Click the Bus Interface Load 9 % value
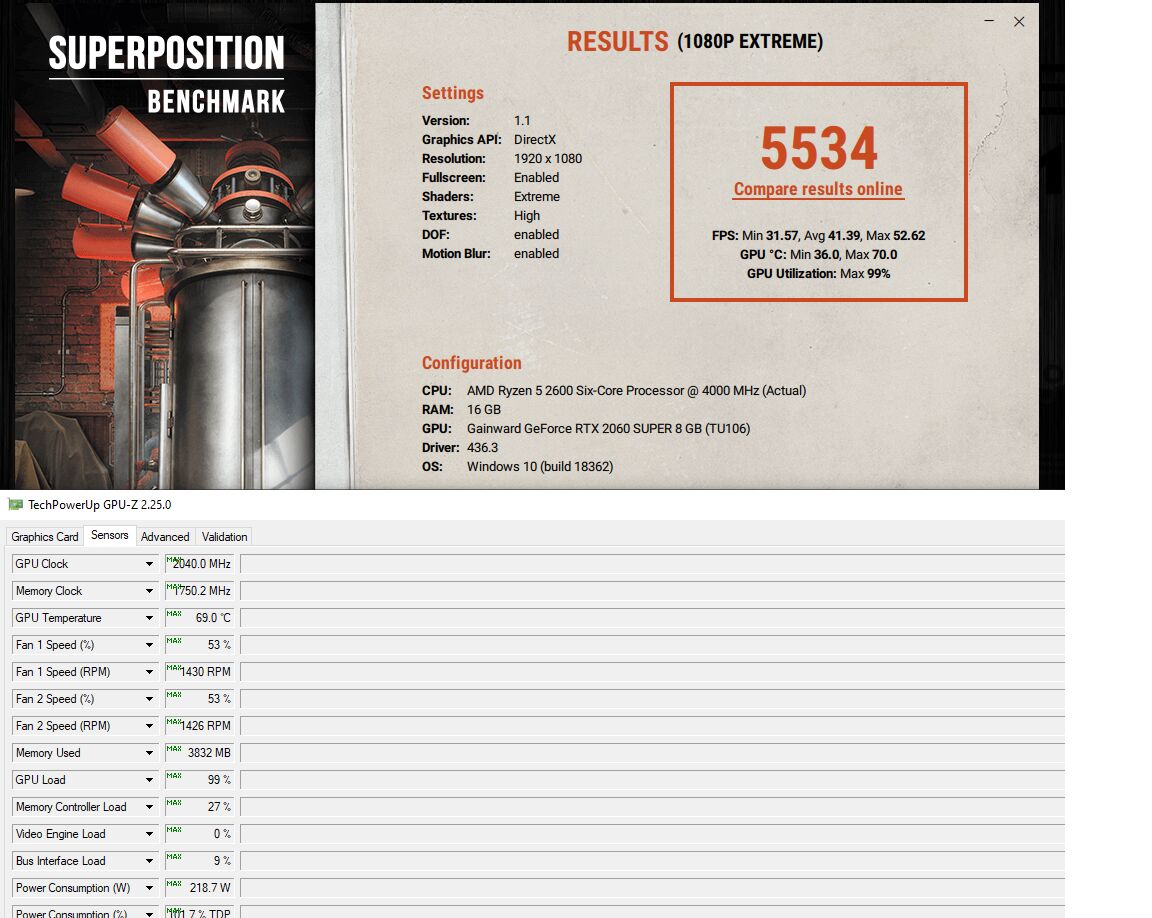Image resolution: width=1152 pixels, height=918 pixels. [x=199, y=861]
